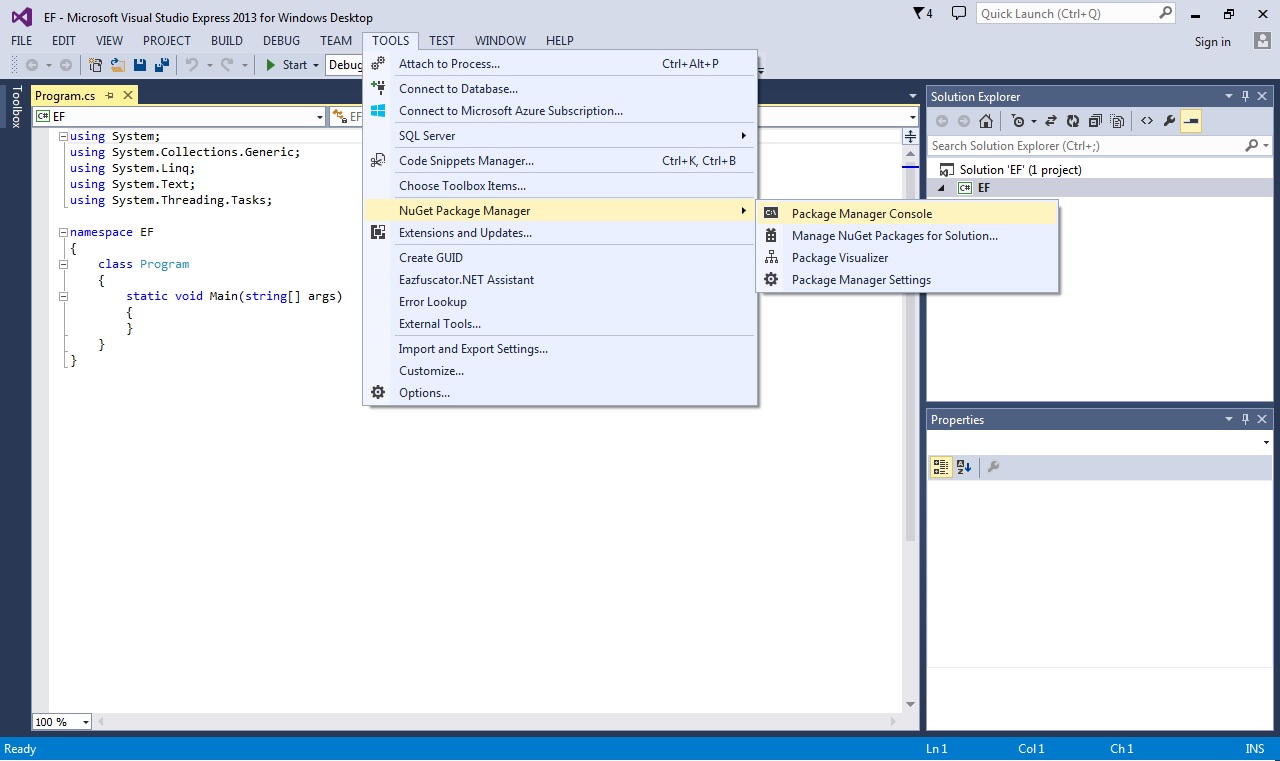Click the New Project toolbar icon
Image resolution: width=1280 pixels, height=761 pixels.
click(96, 65)
